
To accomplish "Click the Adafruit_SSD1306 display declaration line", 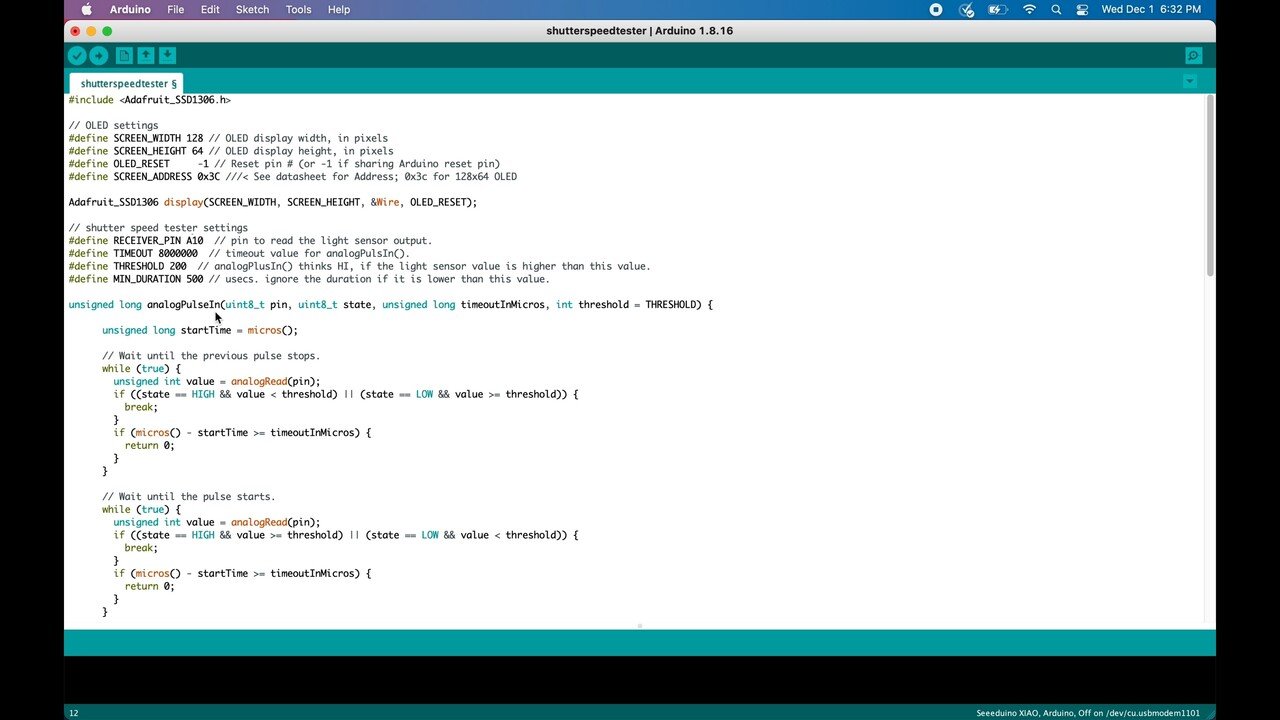I will point(273,202).
